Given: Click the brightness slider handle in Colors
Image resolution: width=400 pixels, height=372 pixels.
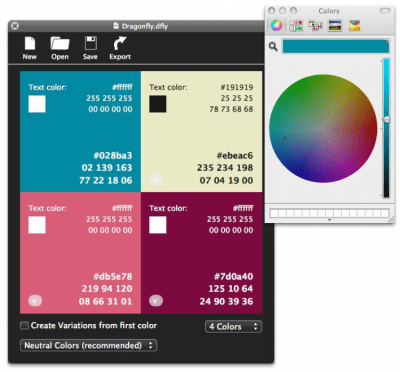Looking at the screenshot, I should (x=386, y=119).
